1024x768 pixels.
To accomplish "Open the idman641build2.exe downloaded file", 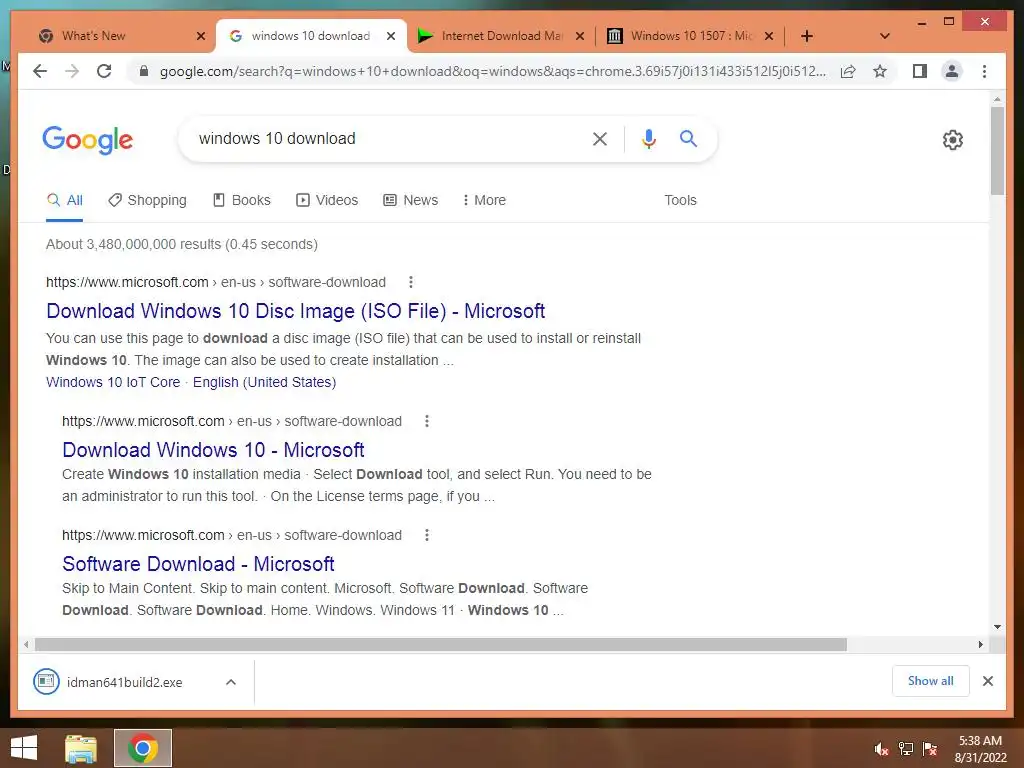I will click(x=124, y=682).
